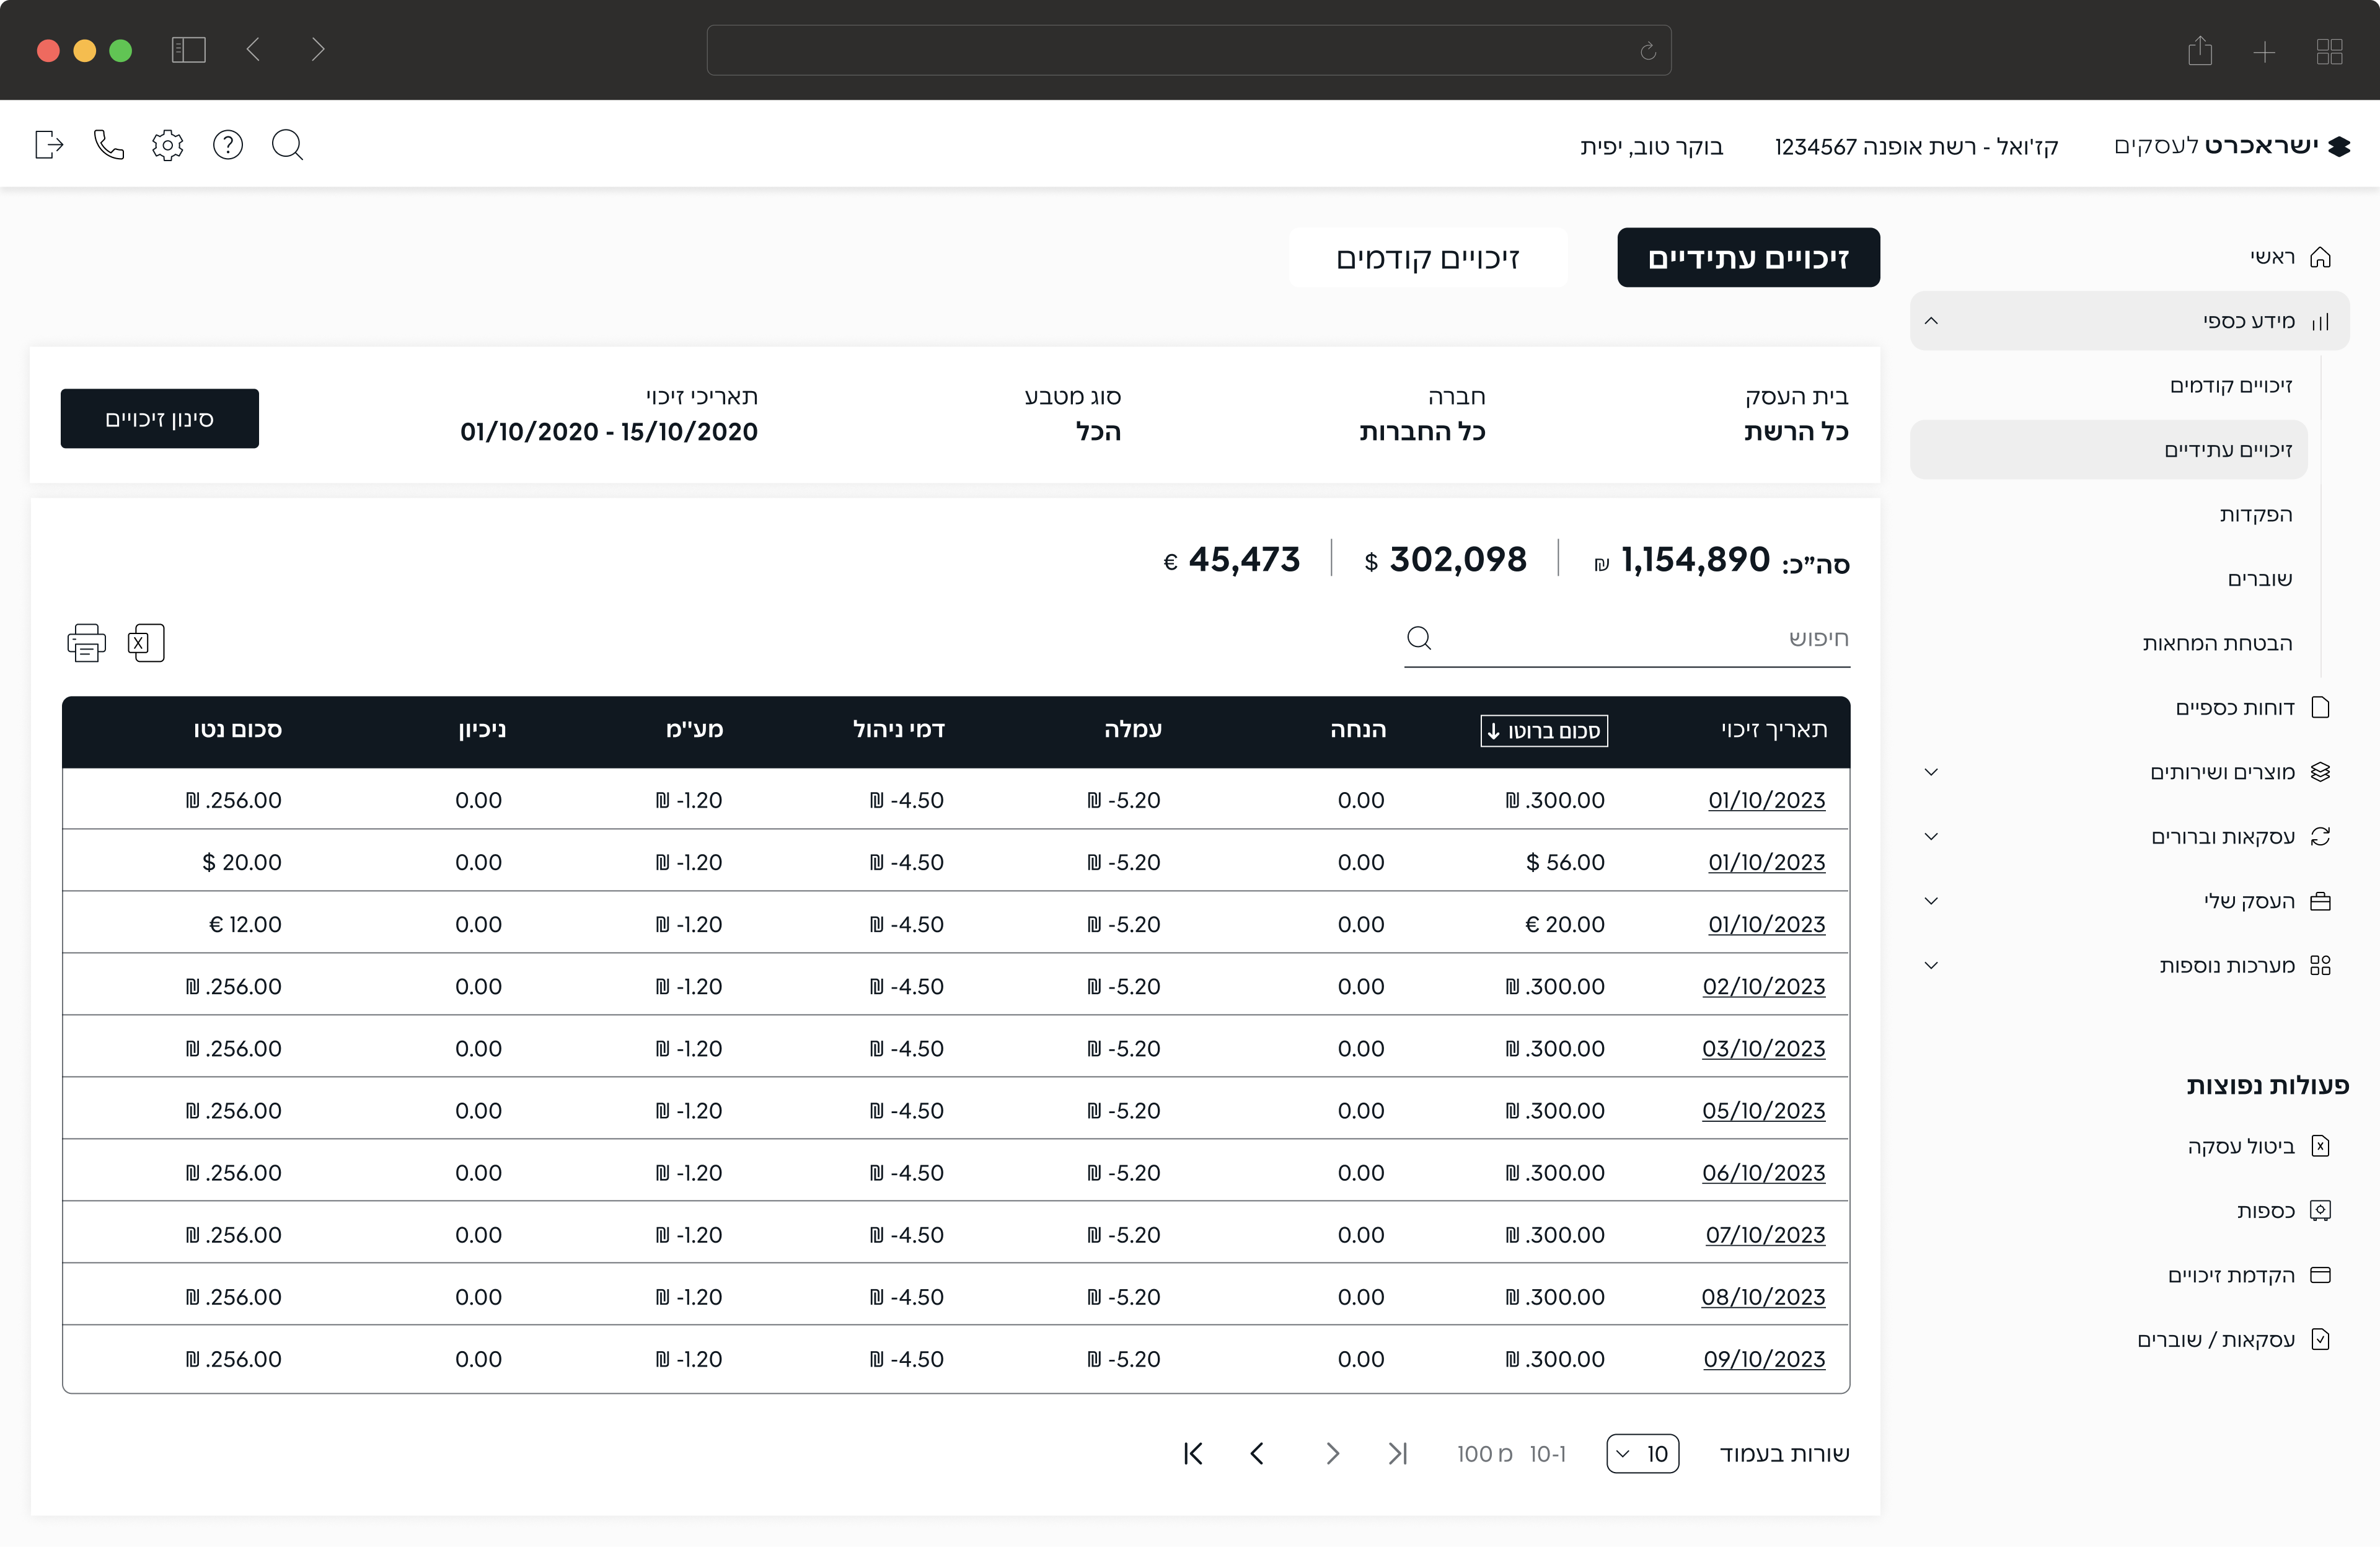The width and height of the screenshot is (2380, 1547).
Task: Print the table using the printer icon
Action: [86, 642]
